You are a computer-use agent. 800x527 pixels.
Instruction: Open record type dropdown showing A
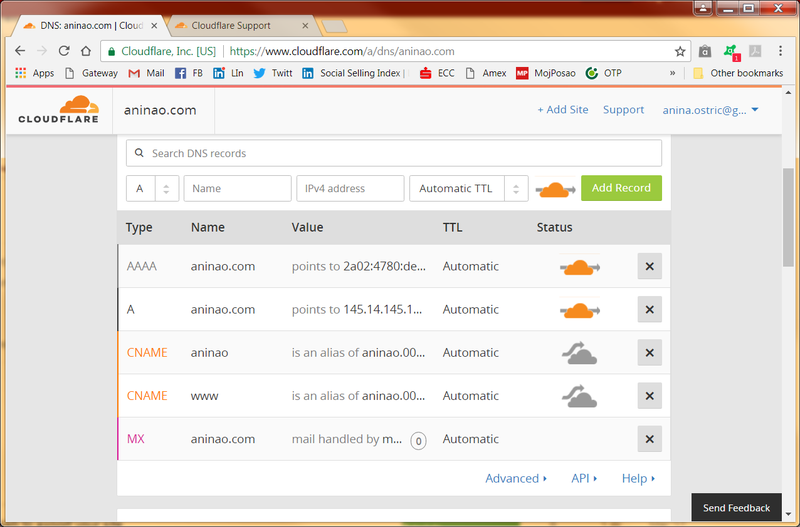coord(152,188)
